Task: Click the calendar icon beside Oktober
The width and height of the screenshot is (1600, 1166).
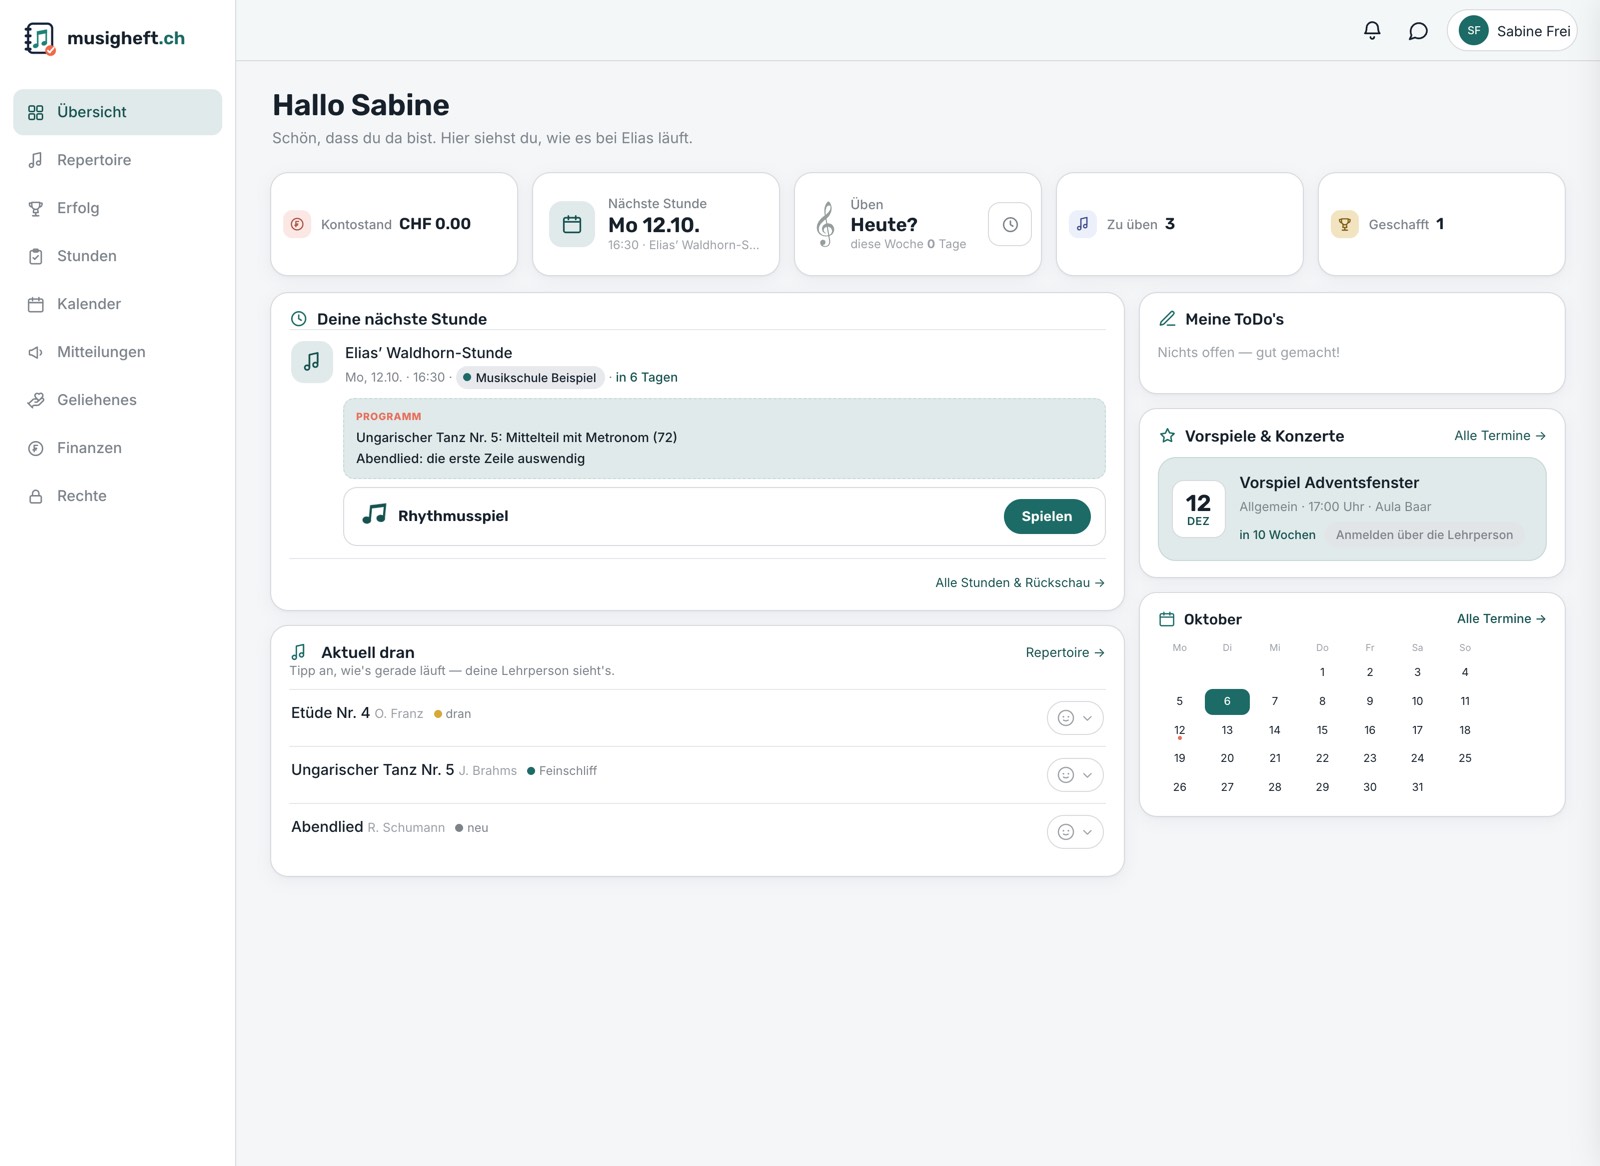Action: pos(1167,619)
